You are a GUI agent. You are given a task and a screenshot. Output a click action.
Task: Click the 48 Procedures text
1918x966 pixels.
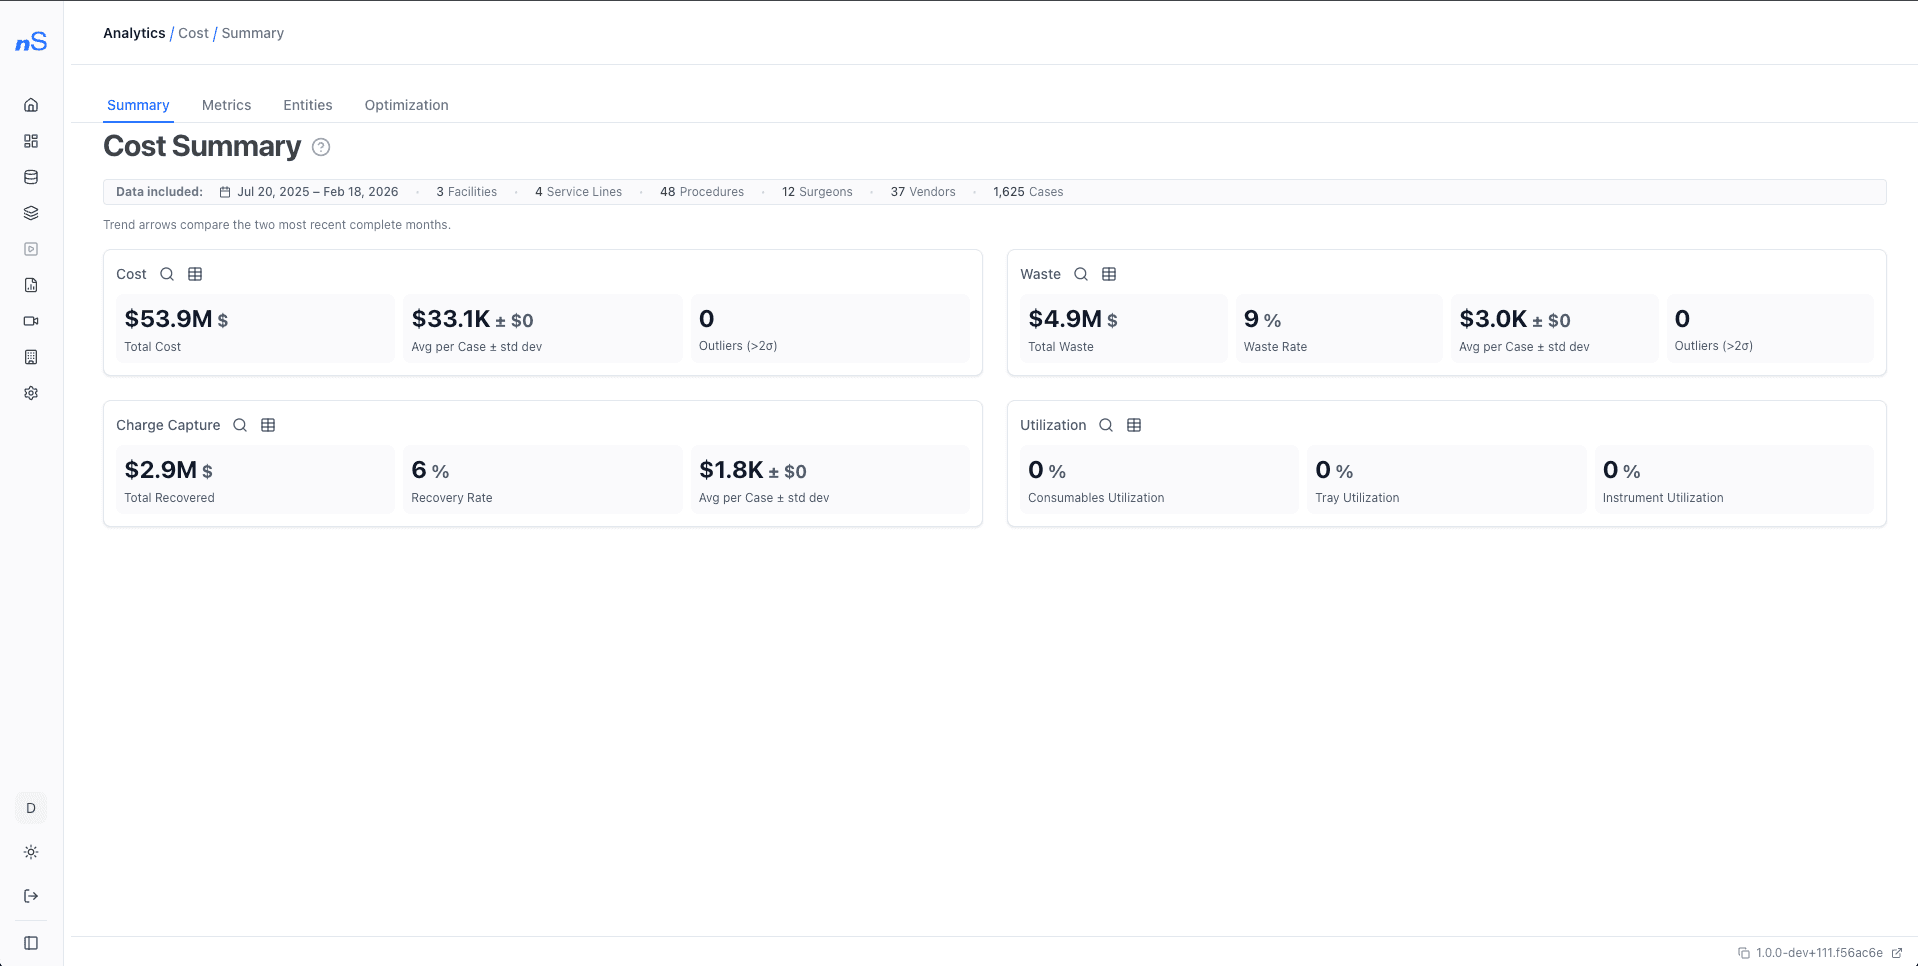(x=702, y=192)
